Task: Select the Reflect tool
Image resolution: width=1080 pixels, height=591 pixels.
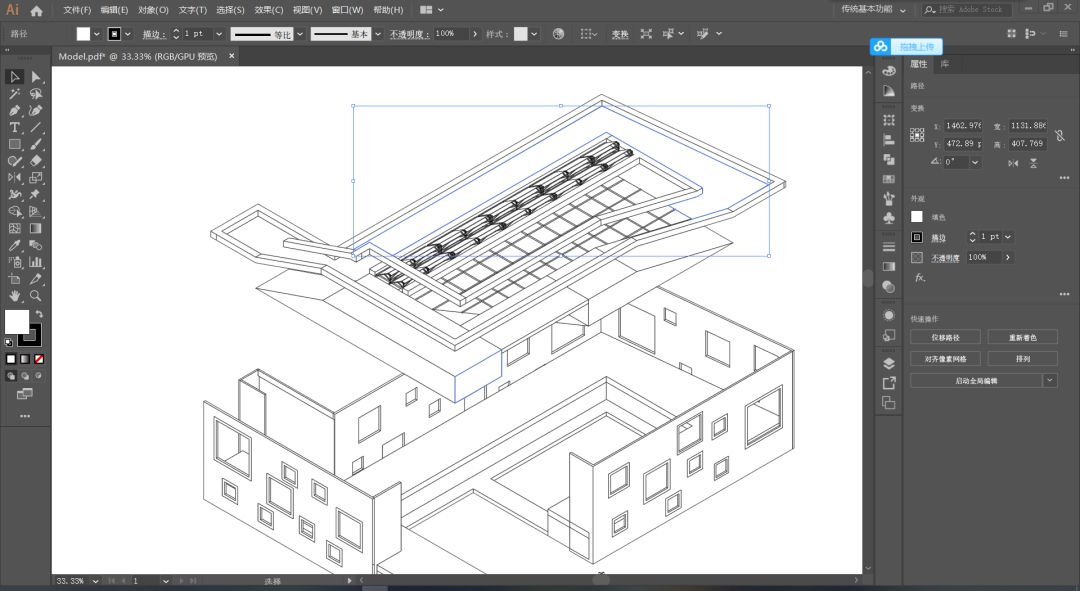Action: pos(14,178)
